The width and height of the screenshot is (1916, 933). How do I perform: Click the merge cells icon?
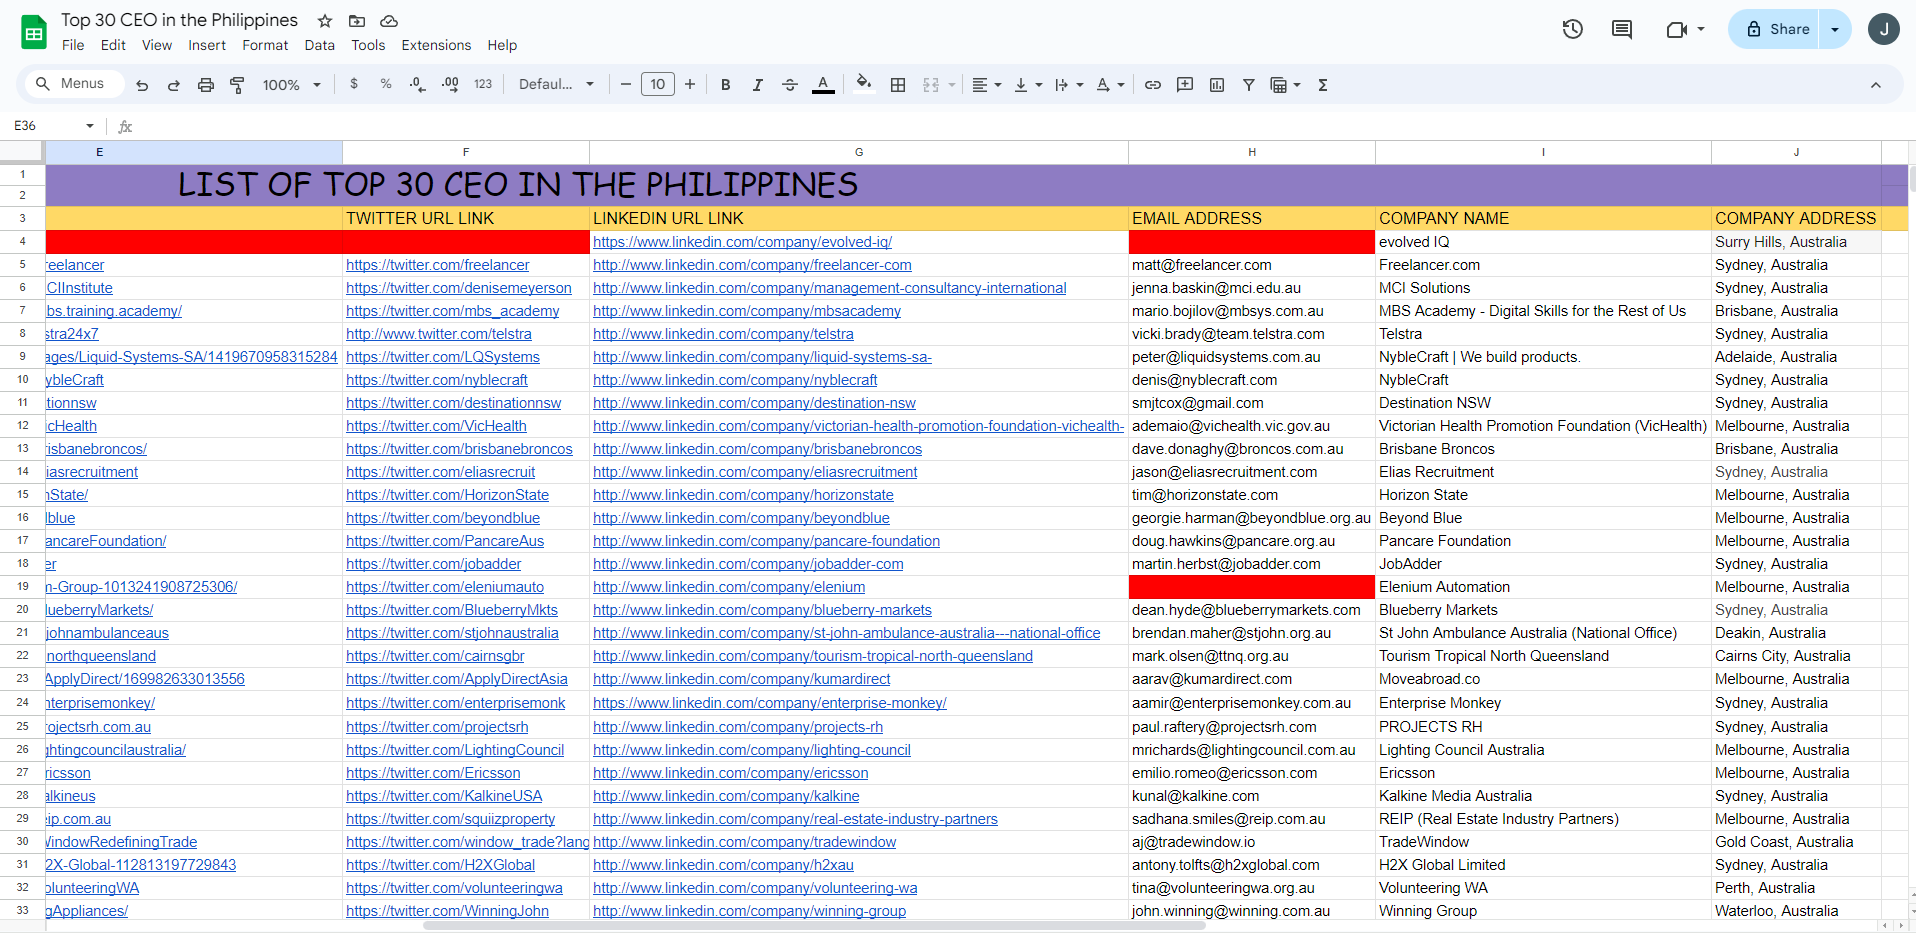point(931,85)
